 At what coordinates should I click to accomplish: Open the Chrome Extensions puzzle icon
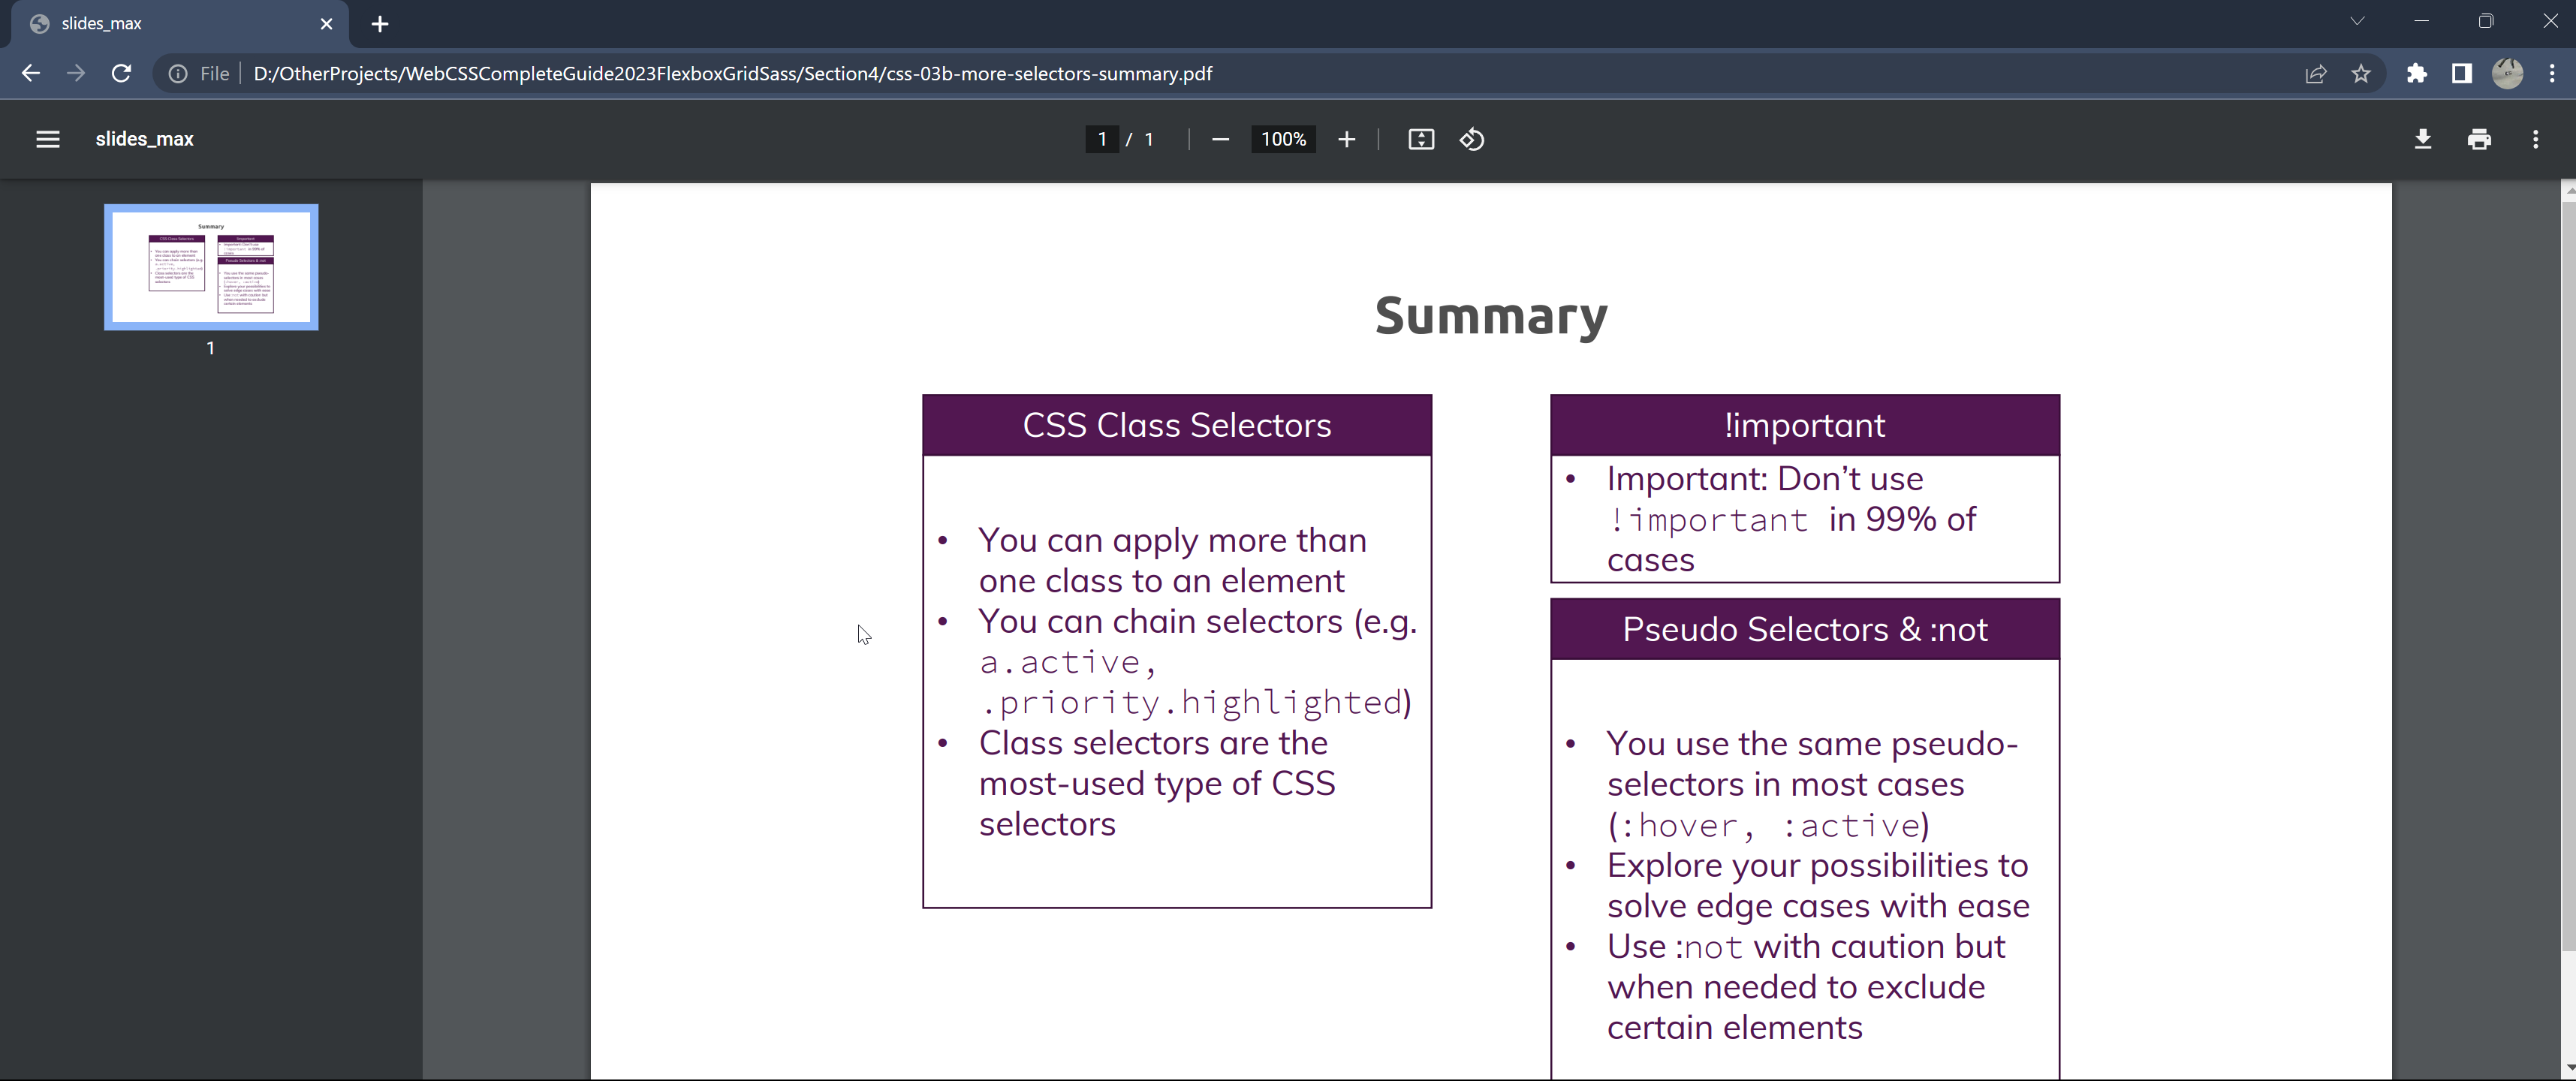[2416, 73]
